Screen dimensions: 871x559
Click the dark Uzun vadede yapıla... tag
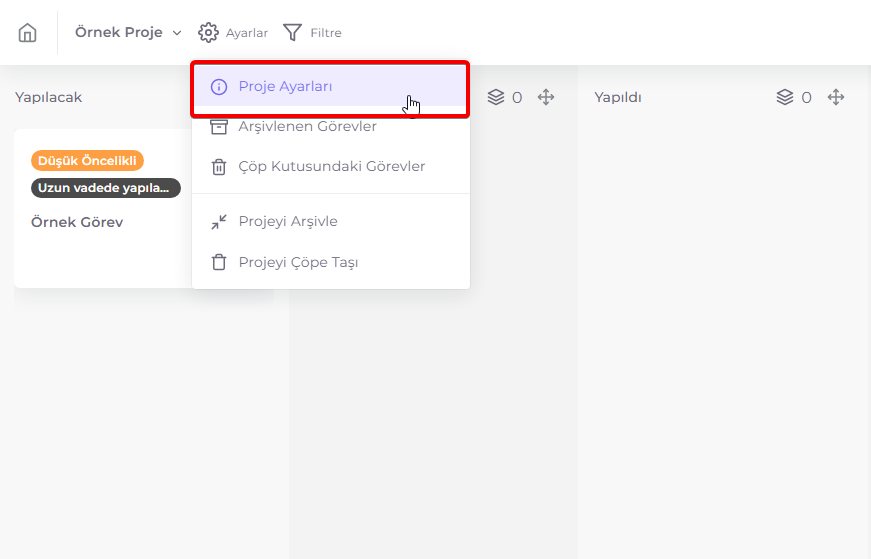106,188
